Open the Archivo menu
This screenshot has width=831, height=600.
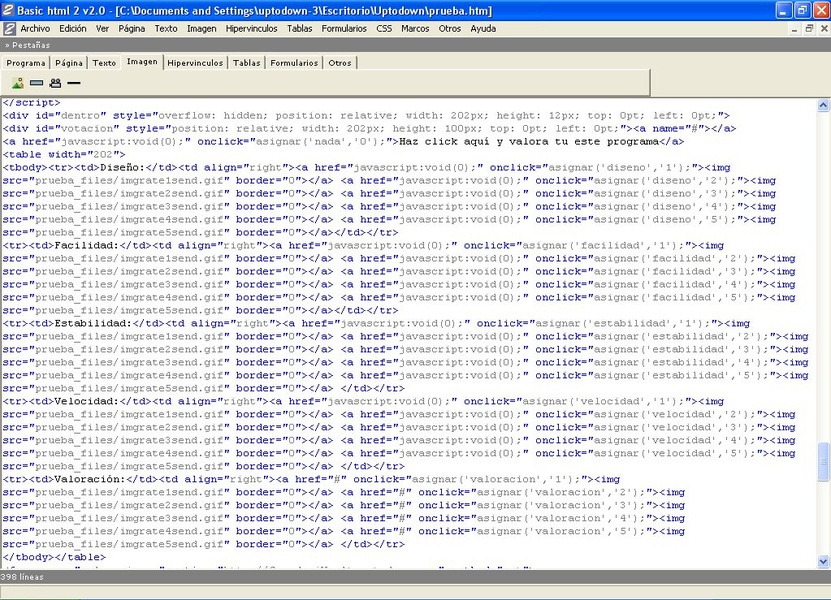[x=35, y=29]
